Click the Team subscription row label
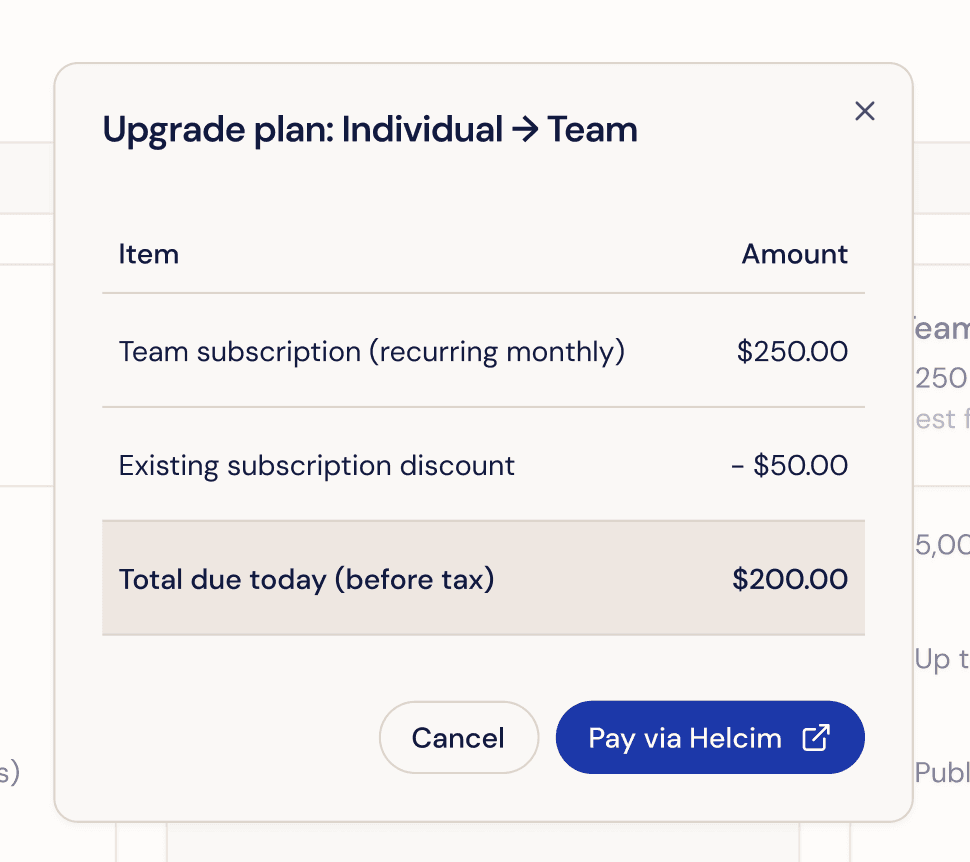 371,352
